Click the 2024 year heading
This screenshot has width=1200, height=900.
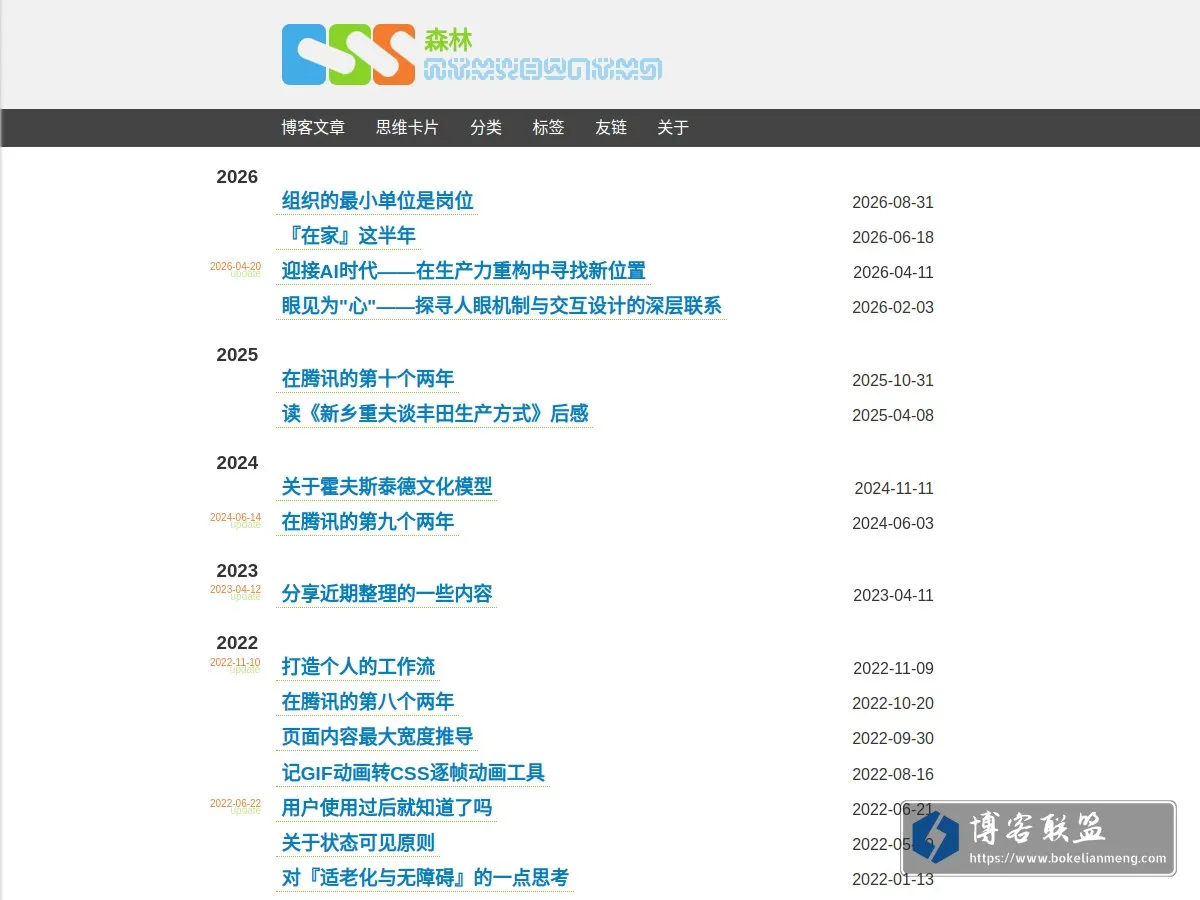[237, 463]
